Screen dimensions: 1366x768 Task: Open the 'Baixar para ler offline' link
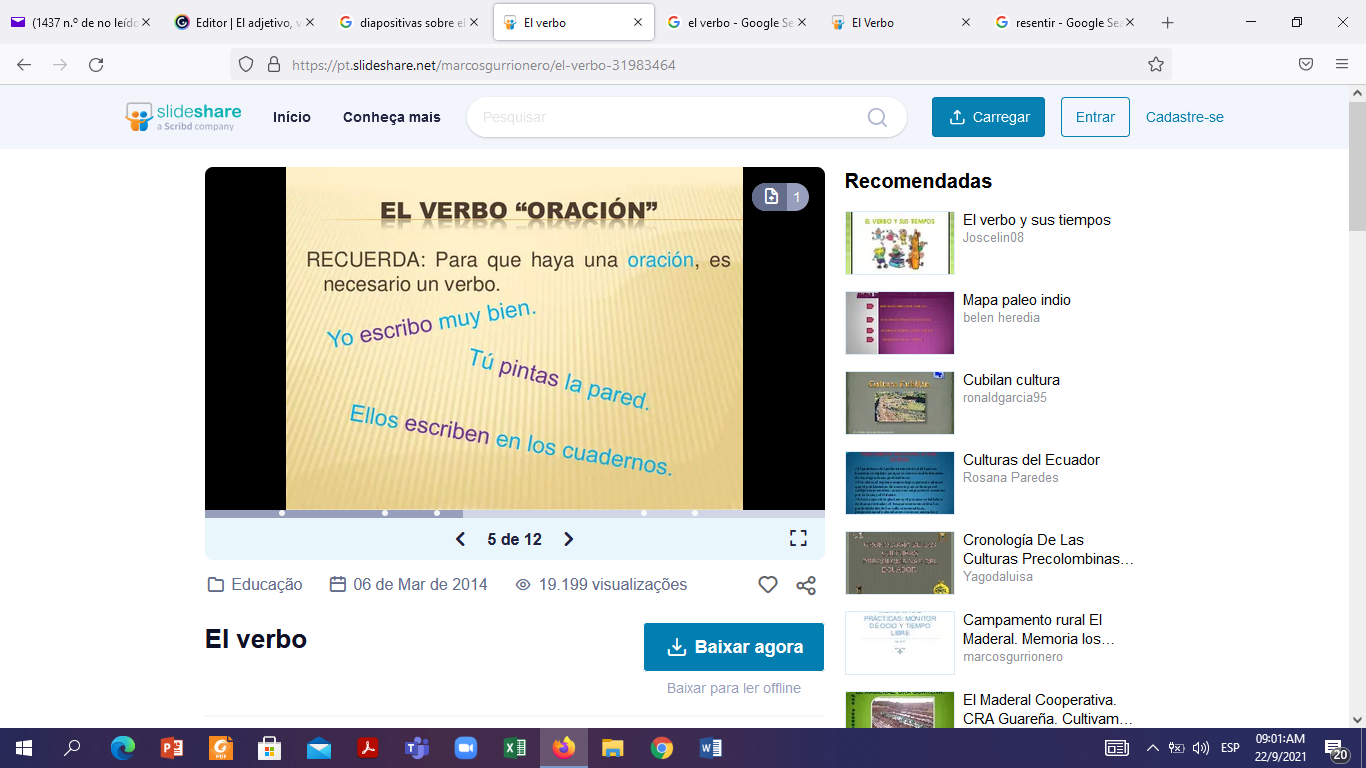pos(733,688)
